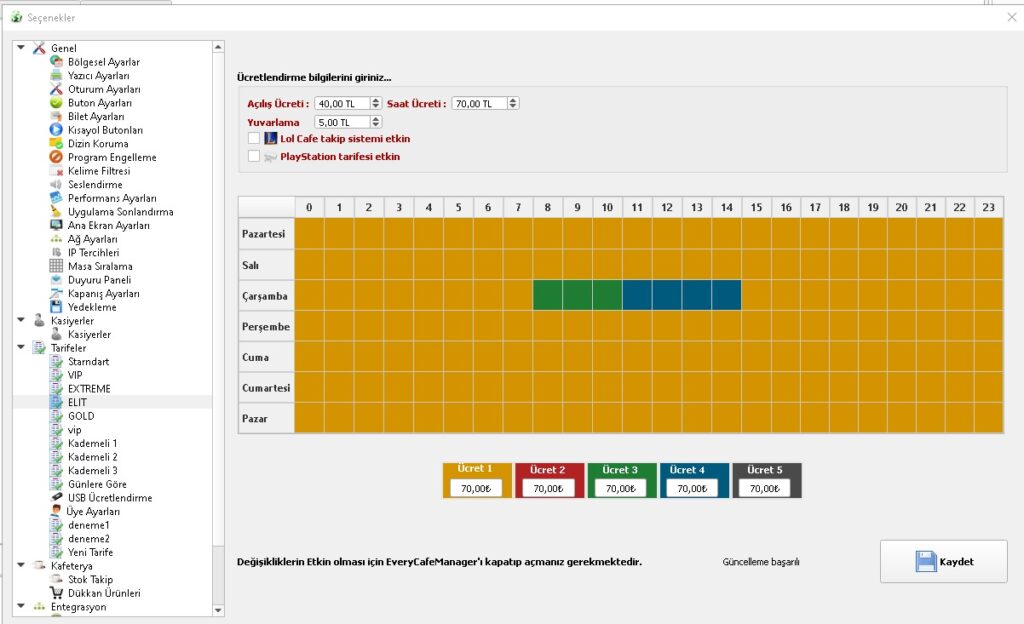Image resolution: width=1024 pixels, height=624 pixels.
Task: Open the Açılış Ücreti dropdown arrow
Action: (x=376, y=103)
